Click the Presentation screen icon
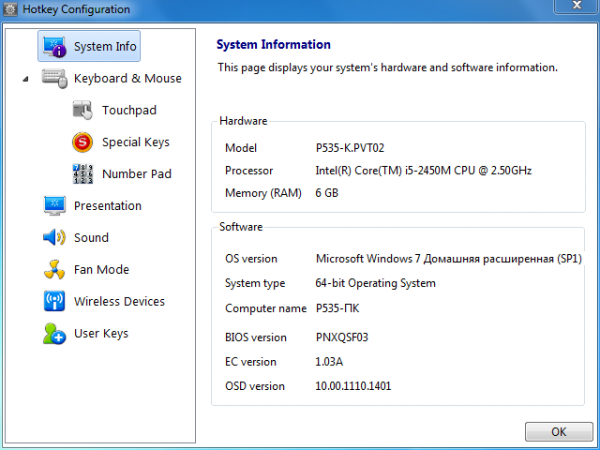The height and width of the screenshot is (450, 600). [x=55, y=206]
